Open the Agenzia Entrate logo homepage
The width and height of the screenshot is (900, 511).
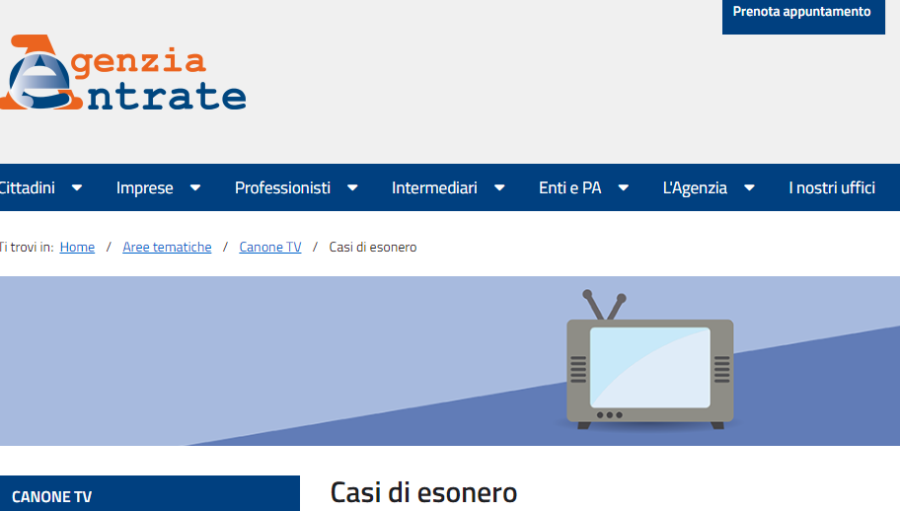pos(123,72)
